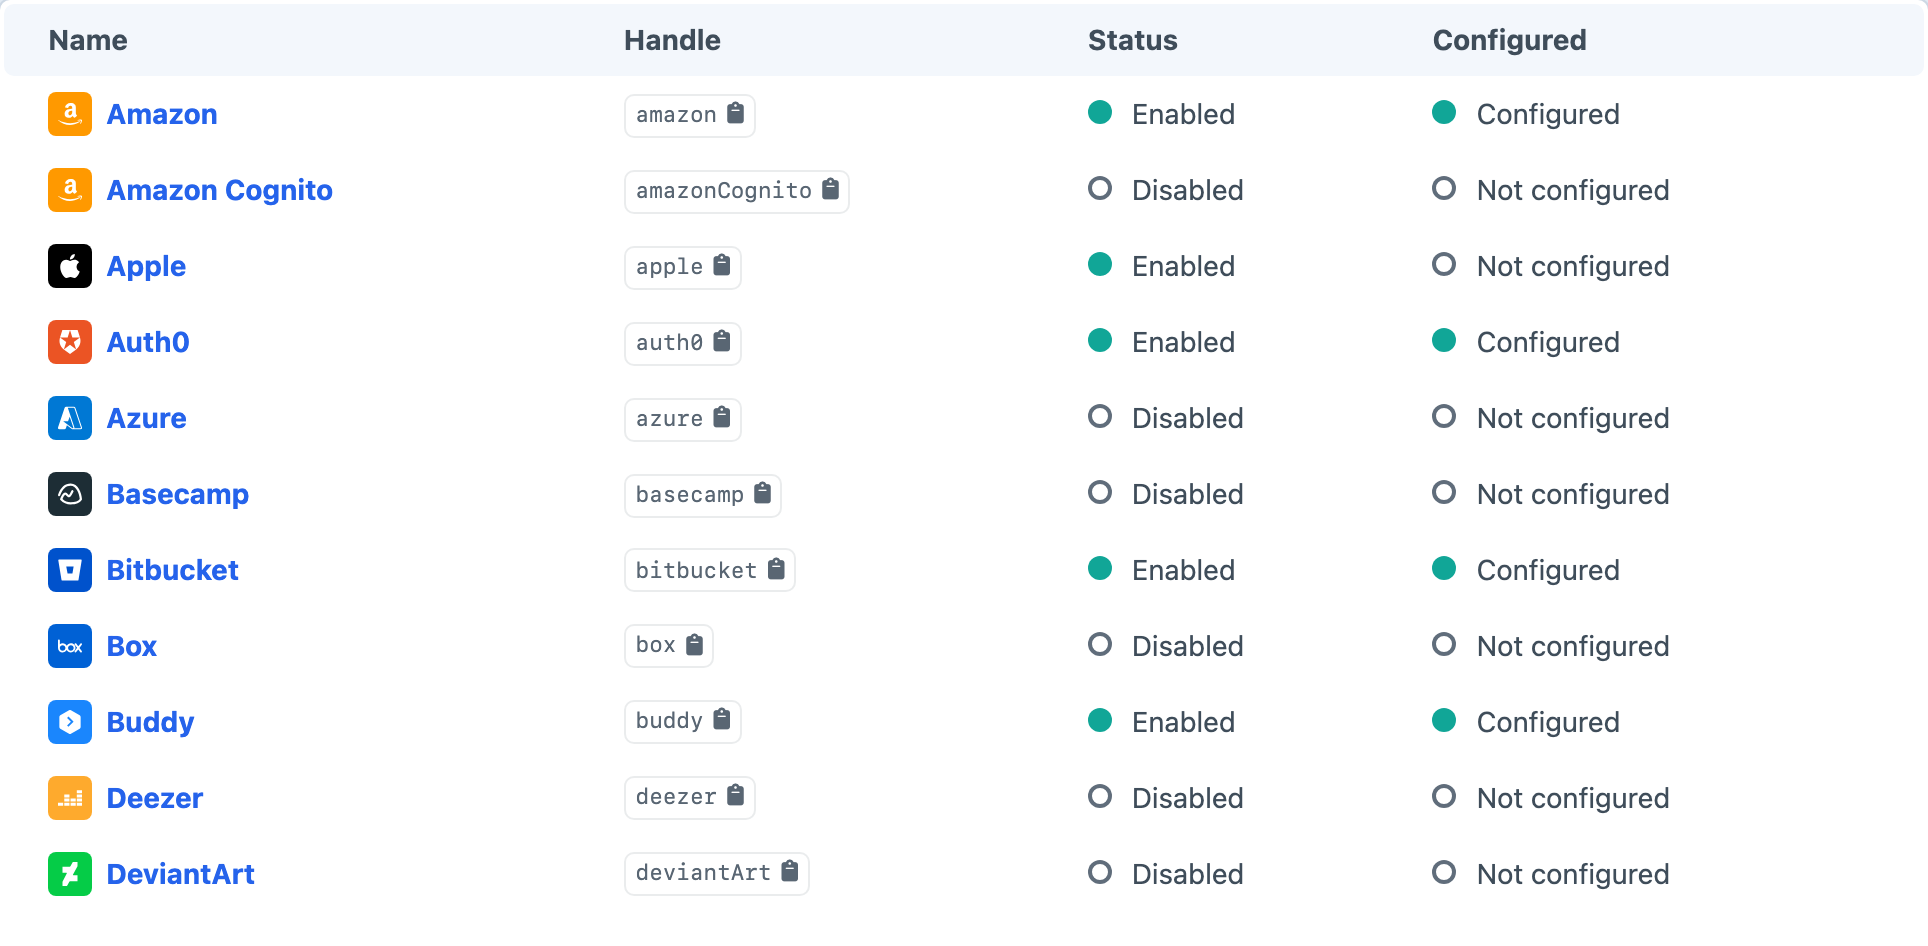Open the Box provider link
1928x946 pixels.
click(132, 646)
